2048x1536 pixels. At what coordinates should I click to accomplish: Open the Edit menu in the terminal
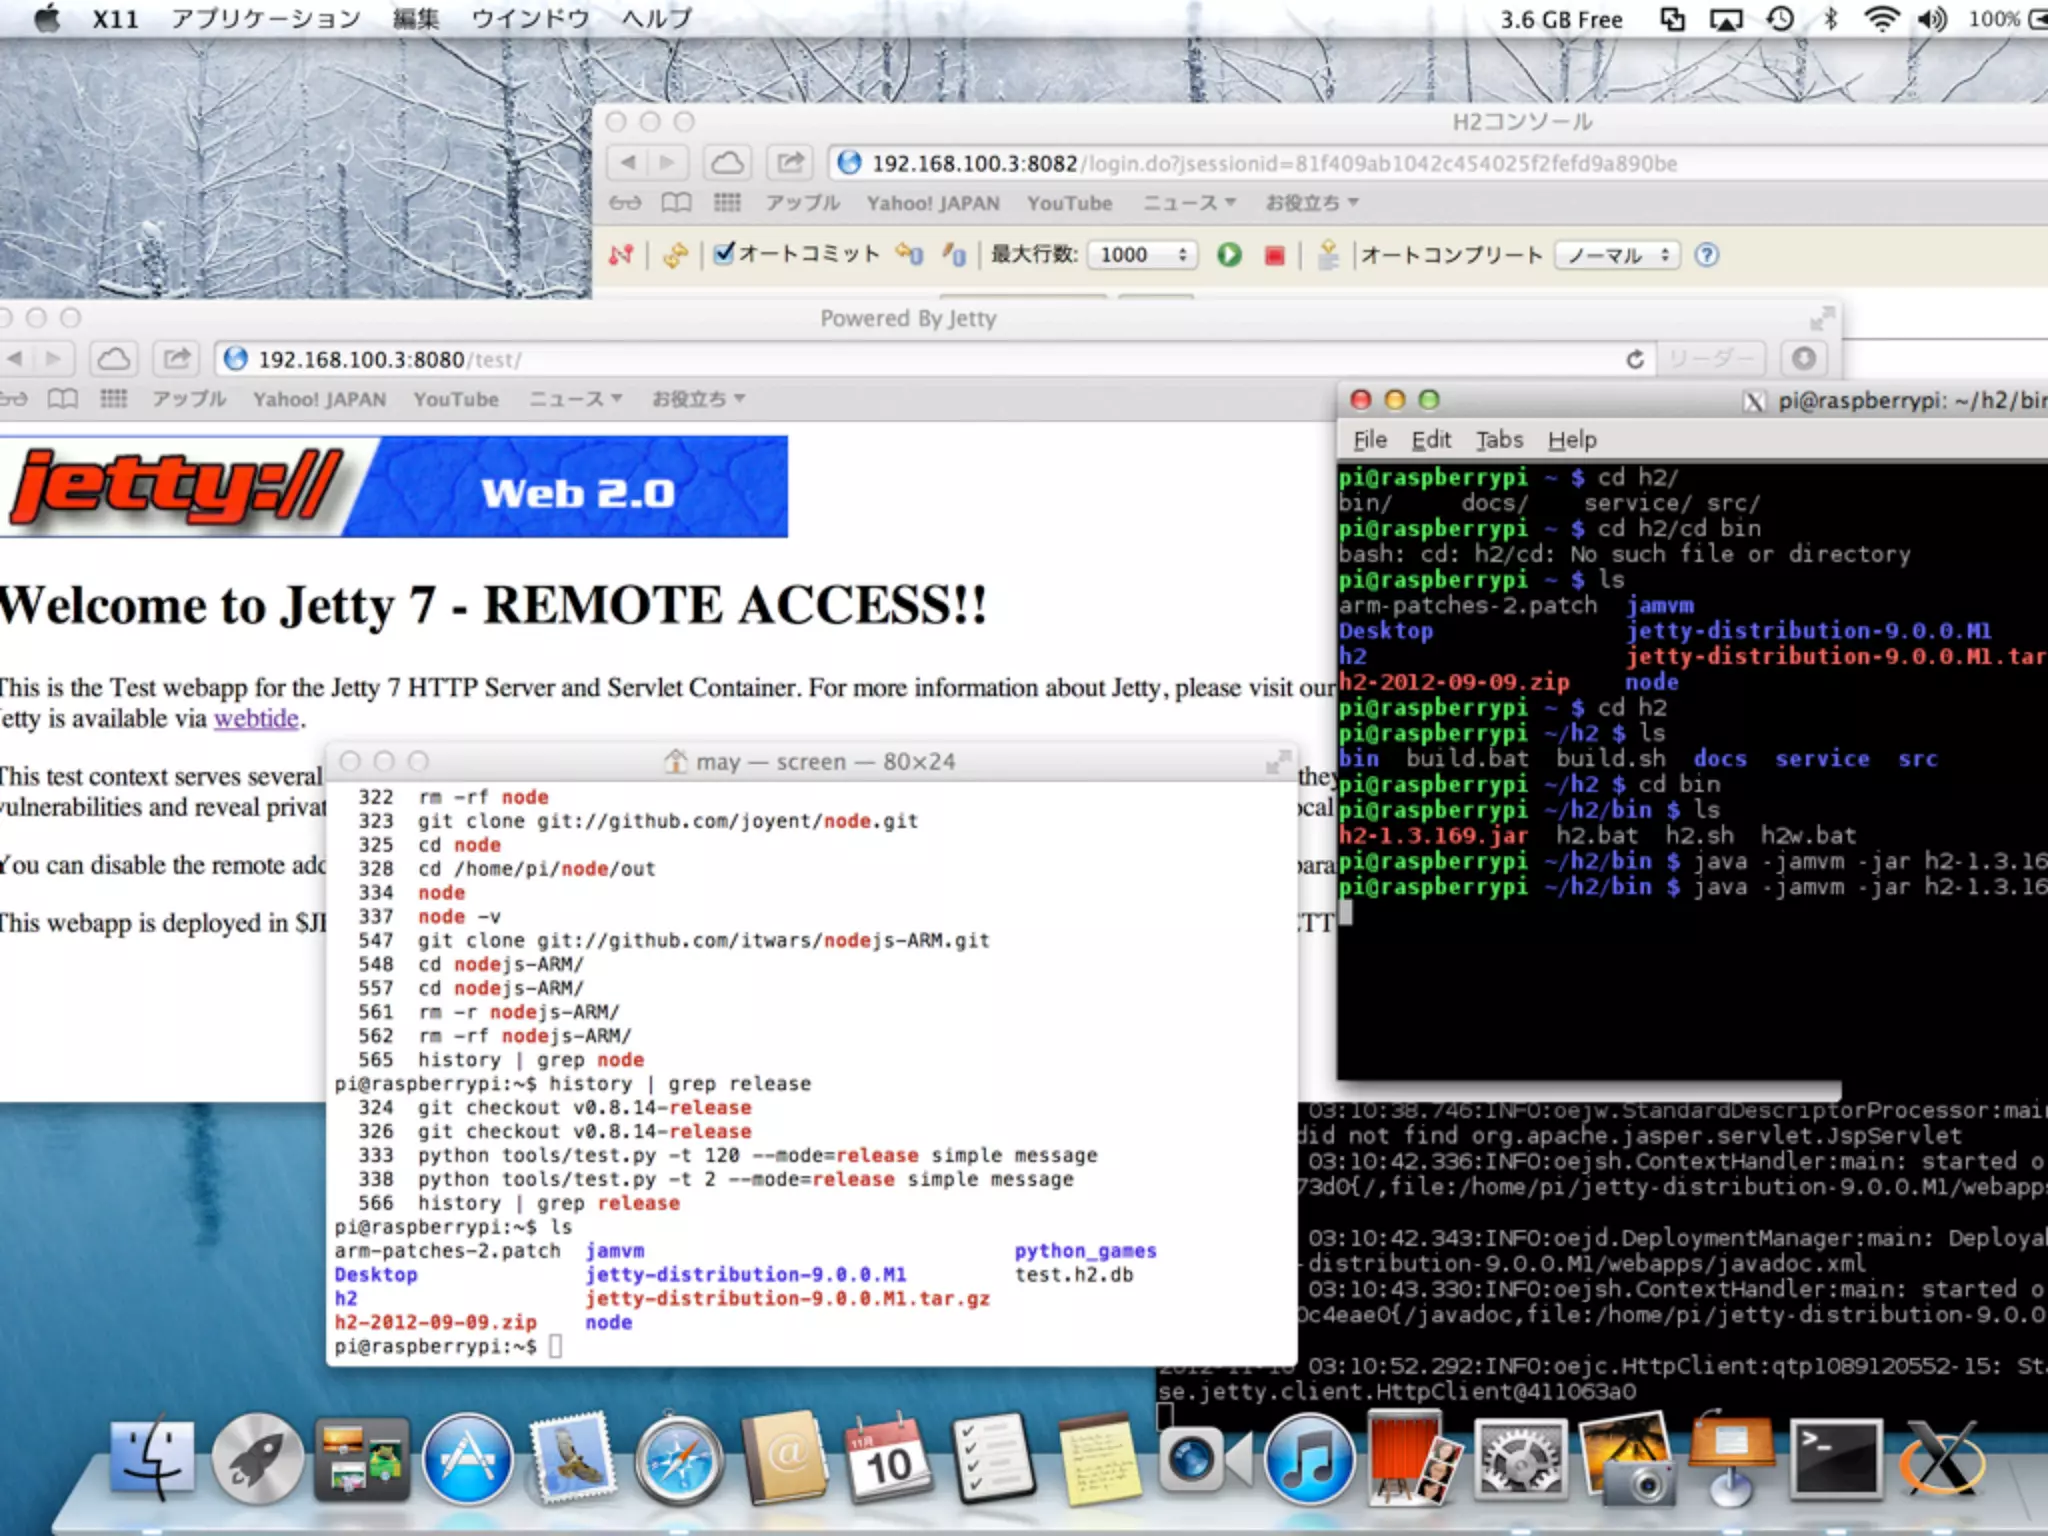point(1430,440)
